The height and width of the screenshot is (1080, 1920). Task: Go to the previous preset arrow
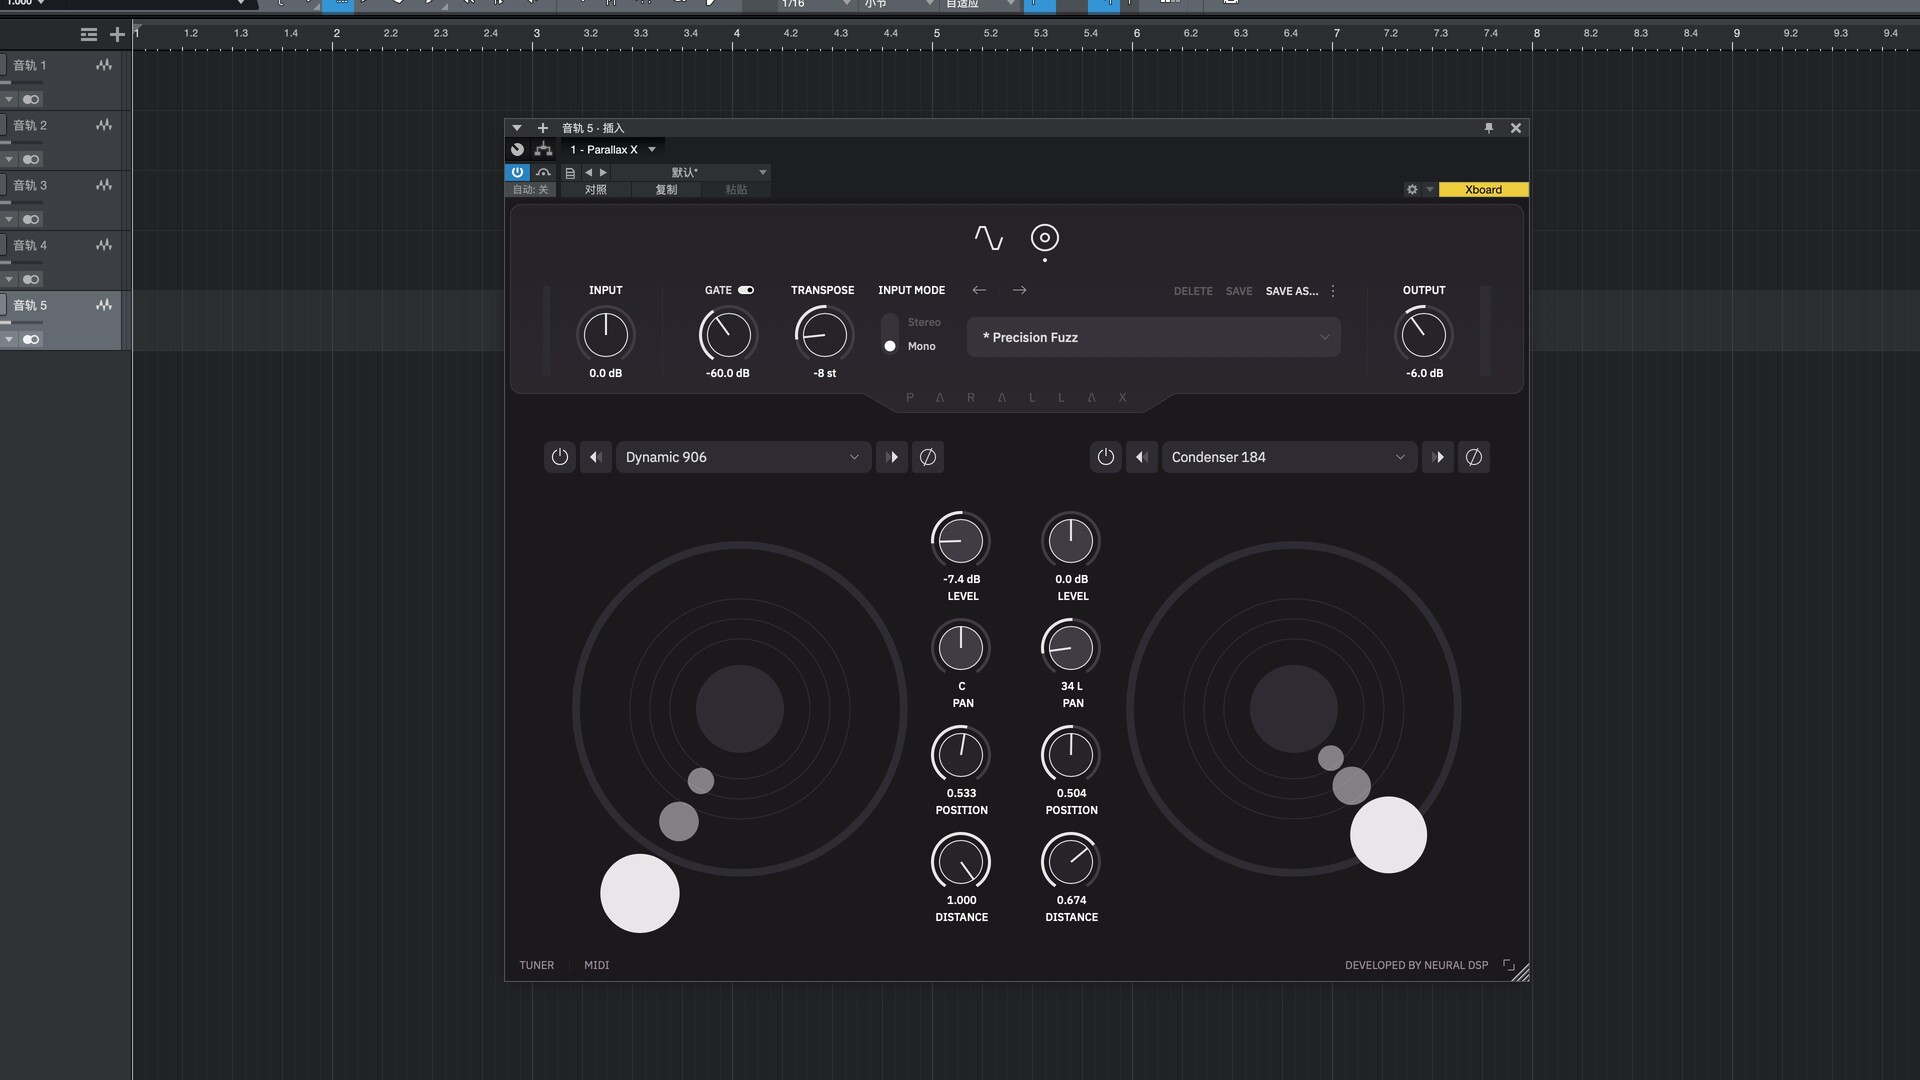point(979,290)
